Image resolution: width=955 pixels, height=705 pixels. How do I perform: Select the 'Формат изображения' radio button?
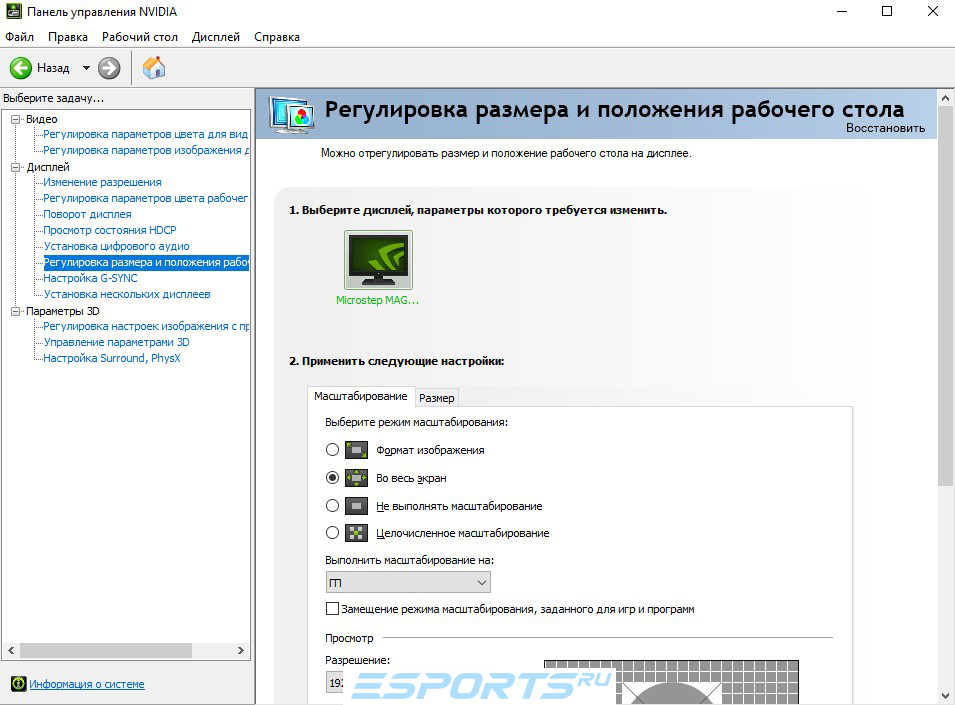click(333, 450)
